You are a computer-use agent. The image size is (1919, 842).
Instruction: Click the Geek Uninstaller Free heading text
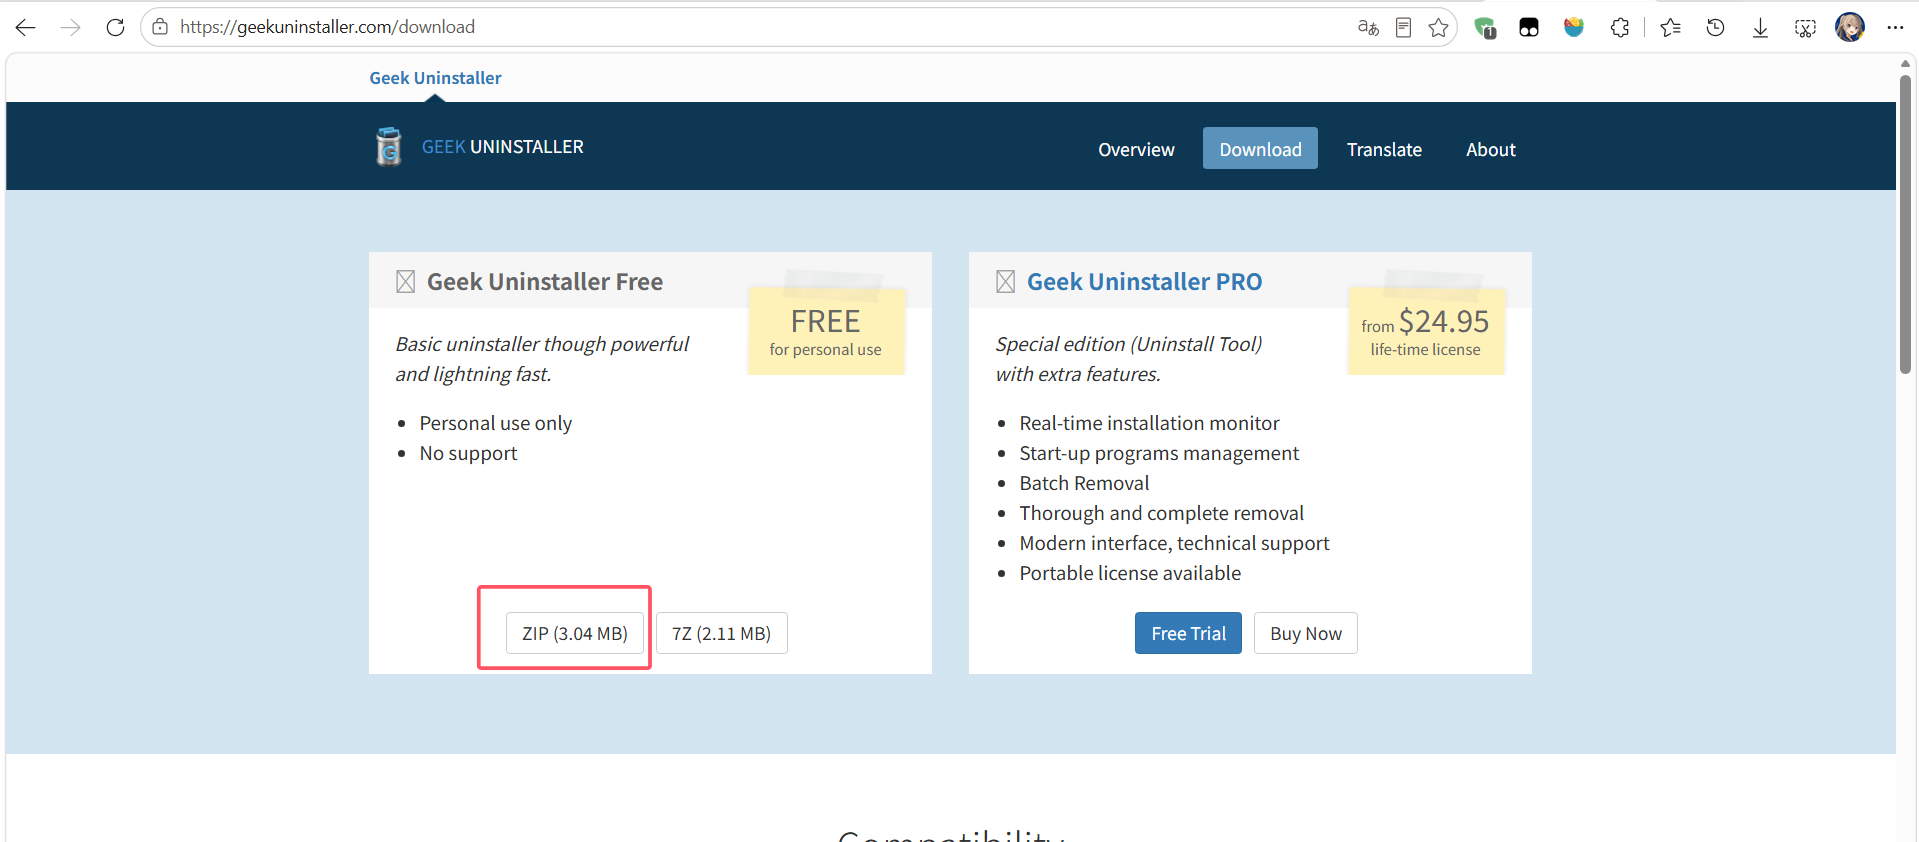(545, 282)
